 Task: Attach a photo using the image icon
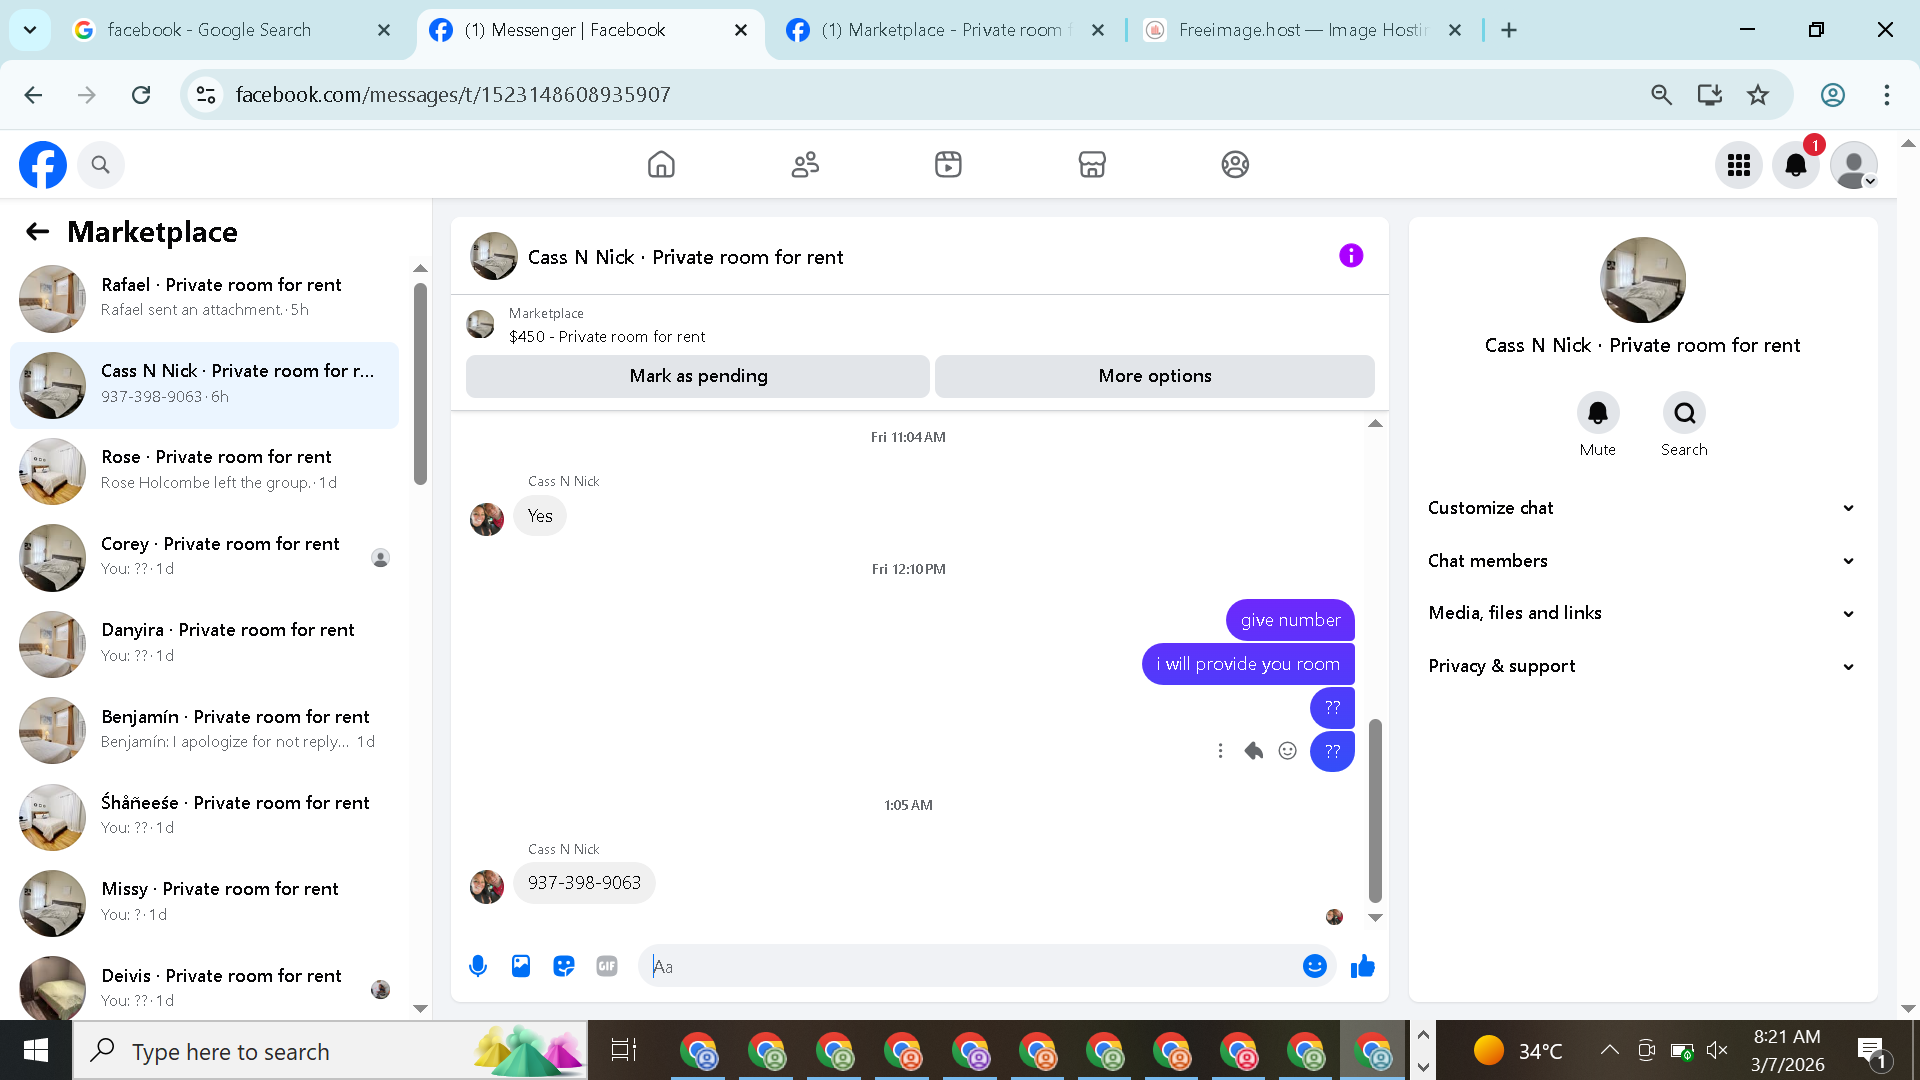(521, 966)
